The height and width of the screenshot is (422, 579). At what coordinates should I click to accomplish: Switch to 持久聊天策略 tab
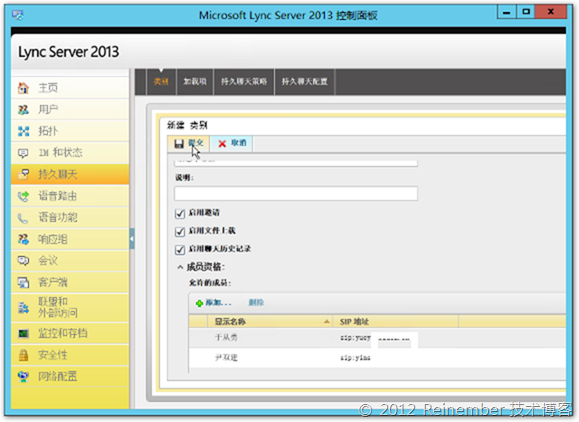point(244,82)
